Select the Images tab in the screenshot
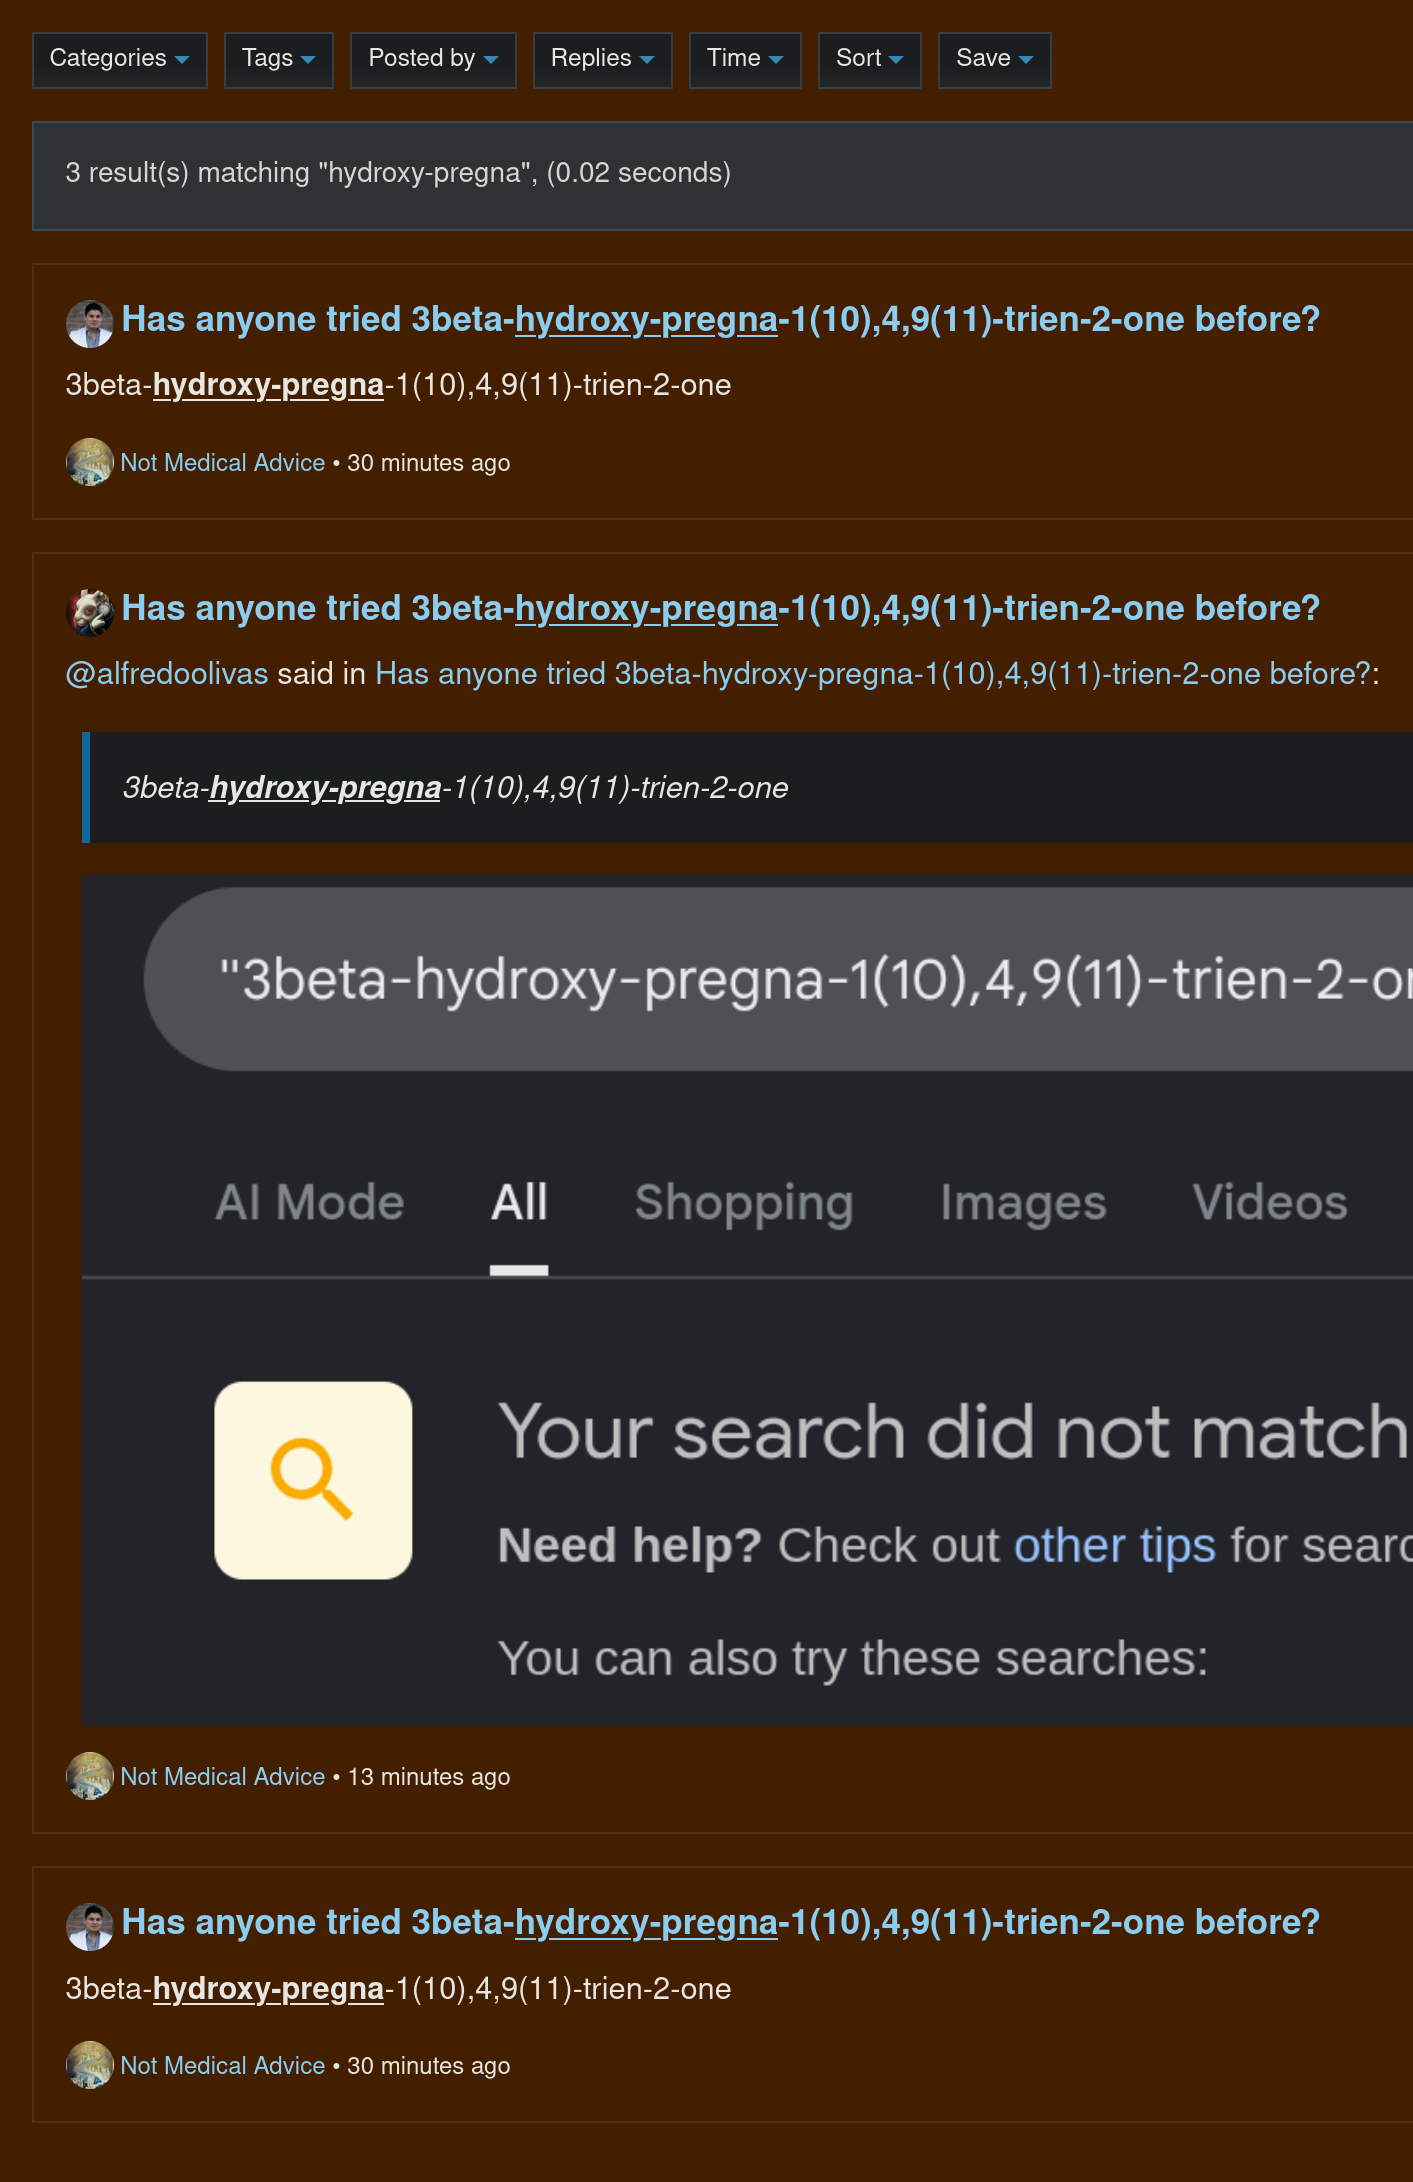 coord(1022,1201)
